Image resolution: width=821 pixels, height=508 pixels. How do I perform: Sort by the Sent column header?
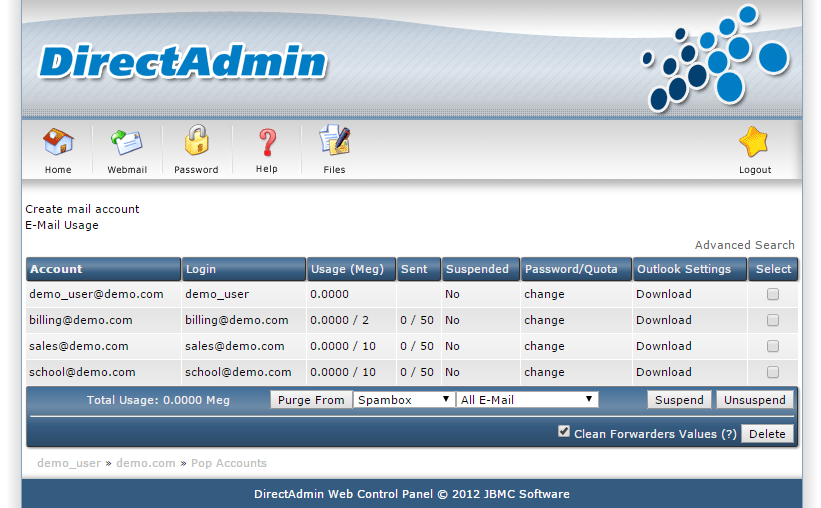pyautogui.click(x=419, y=269)
